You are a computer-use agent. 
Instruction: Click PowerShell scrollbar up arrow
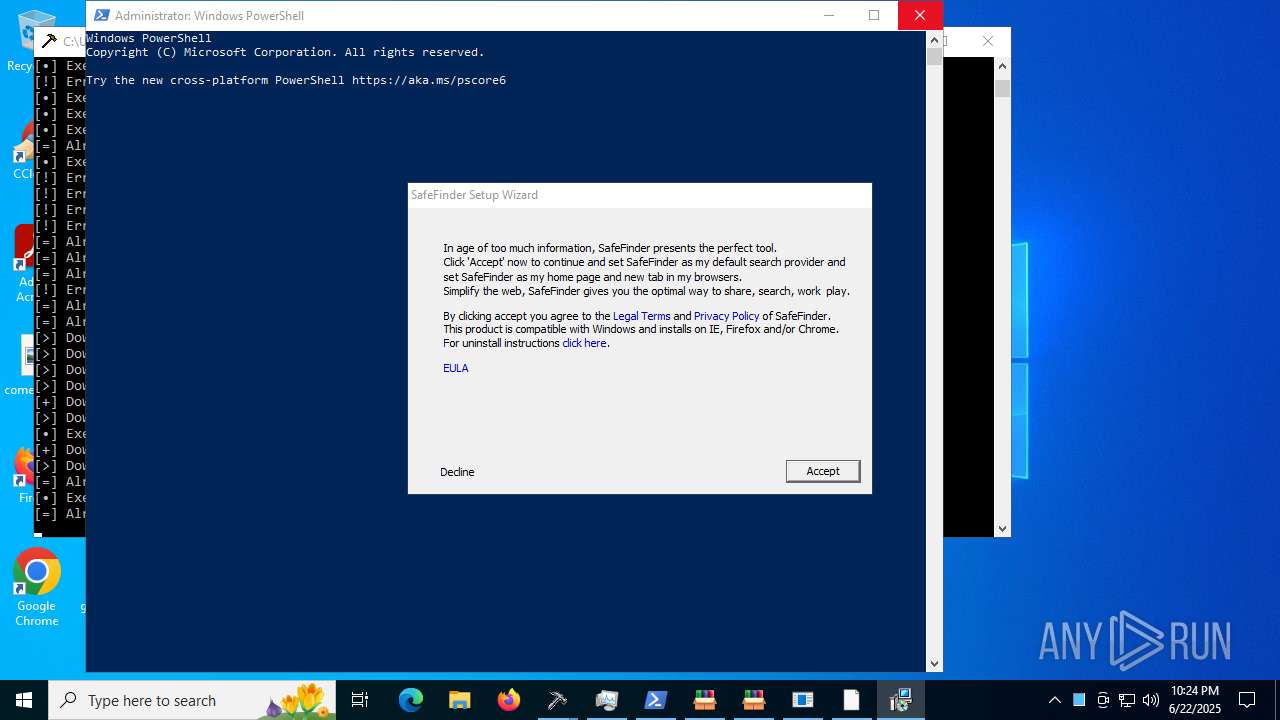(x=935, y=40)
